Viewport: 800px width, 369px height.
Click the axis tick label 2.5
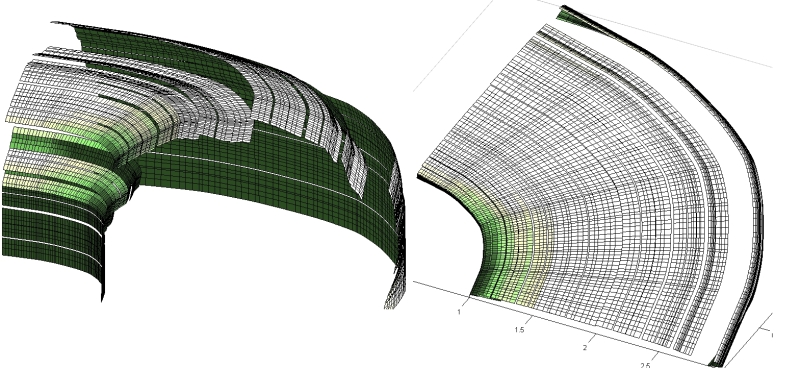click(x=645, y=365)
